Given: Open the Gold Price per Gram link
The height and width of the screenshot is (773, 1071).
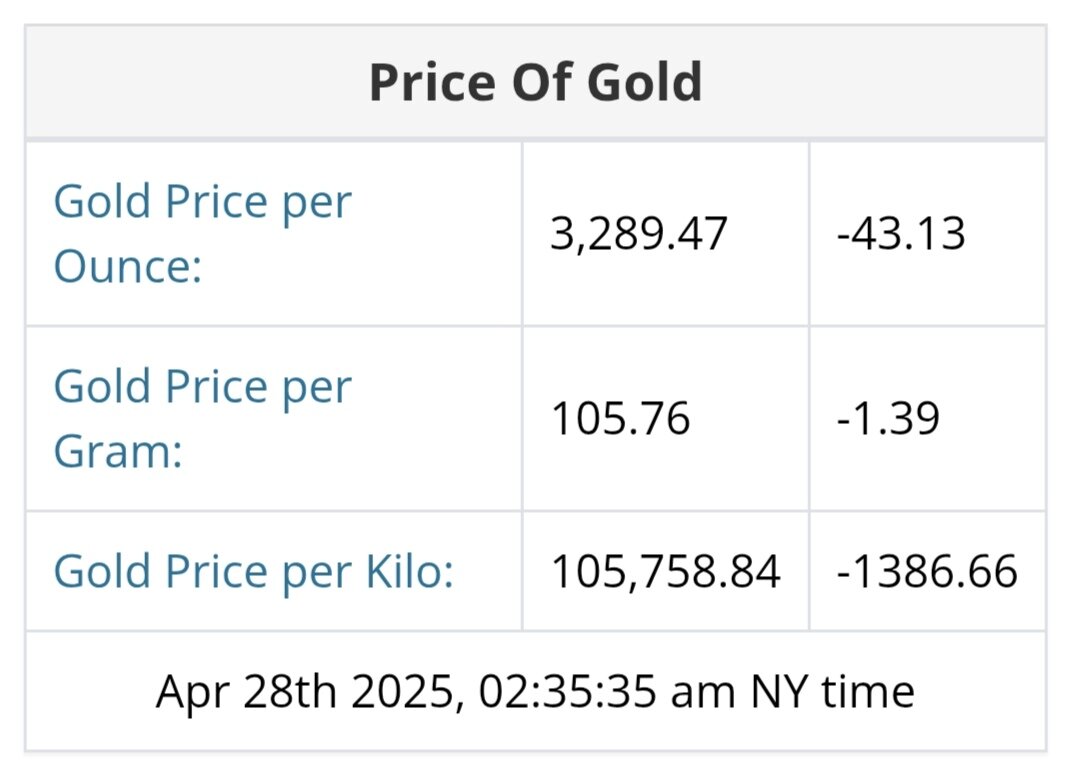Looking at the screenshot, I should pos(202,418).
